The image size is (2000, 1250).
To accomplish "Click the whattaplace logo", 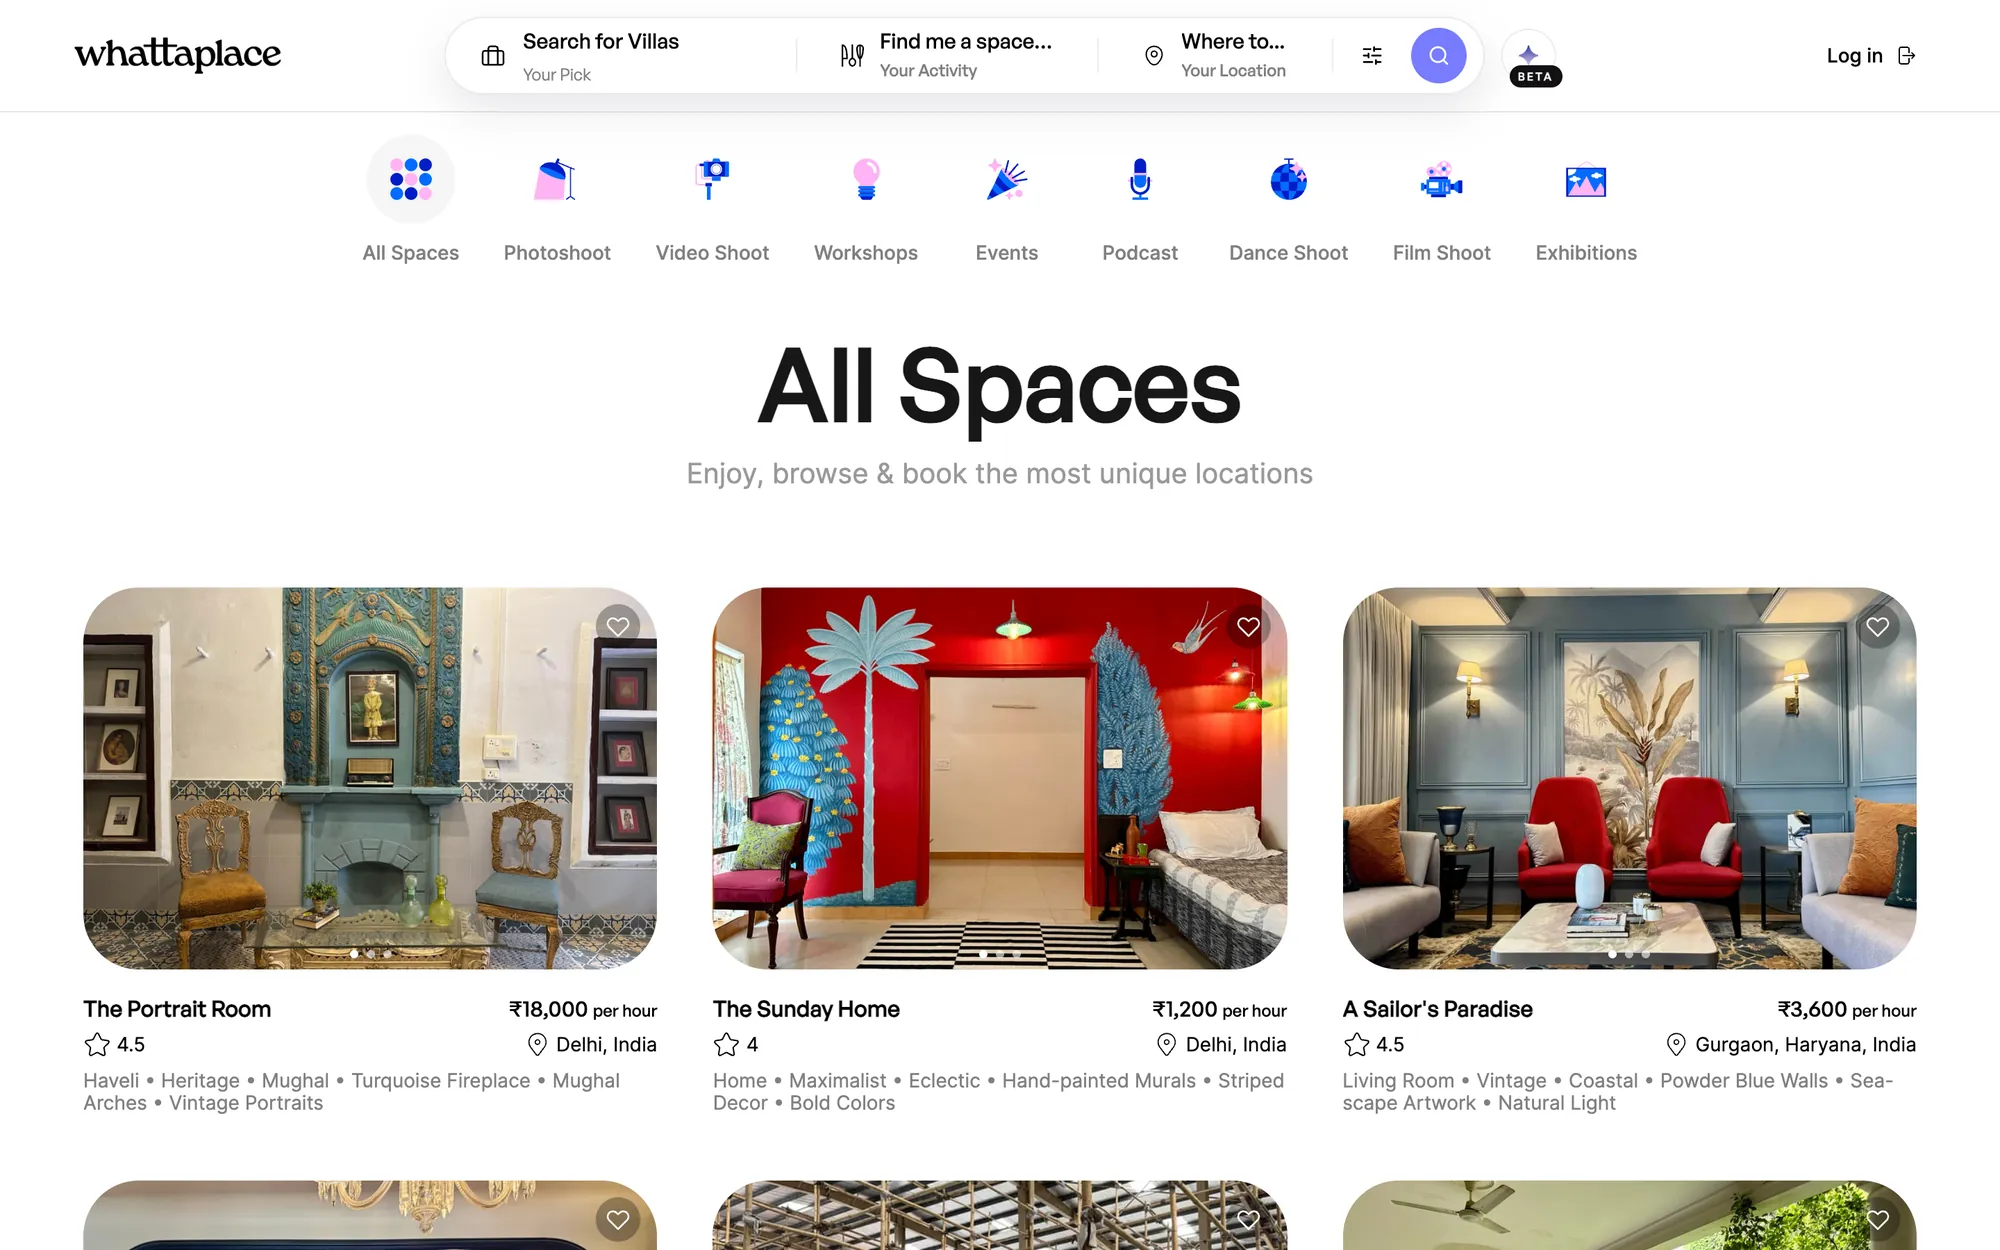I will point(178,54).
